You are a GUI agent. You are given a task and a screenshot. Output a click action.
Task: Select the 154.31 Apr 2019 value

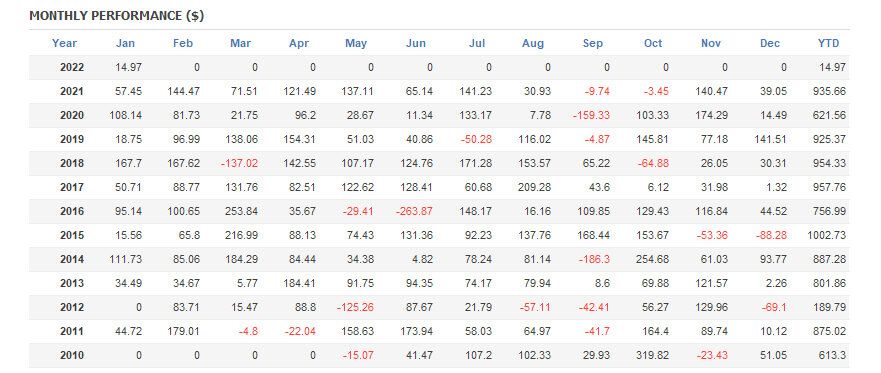pos(299,139)
